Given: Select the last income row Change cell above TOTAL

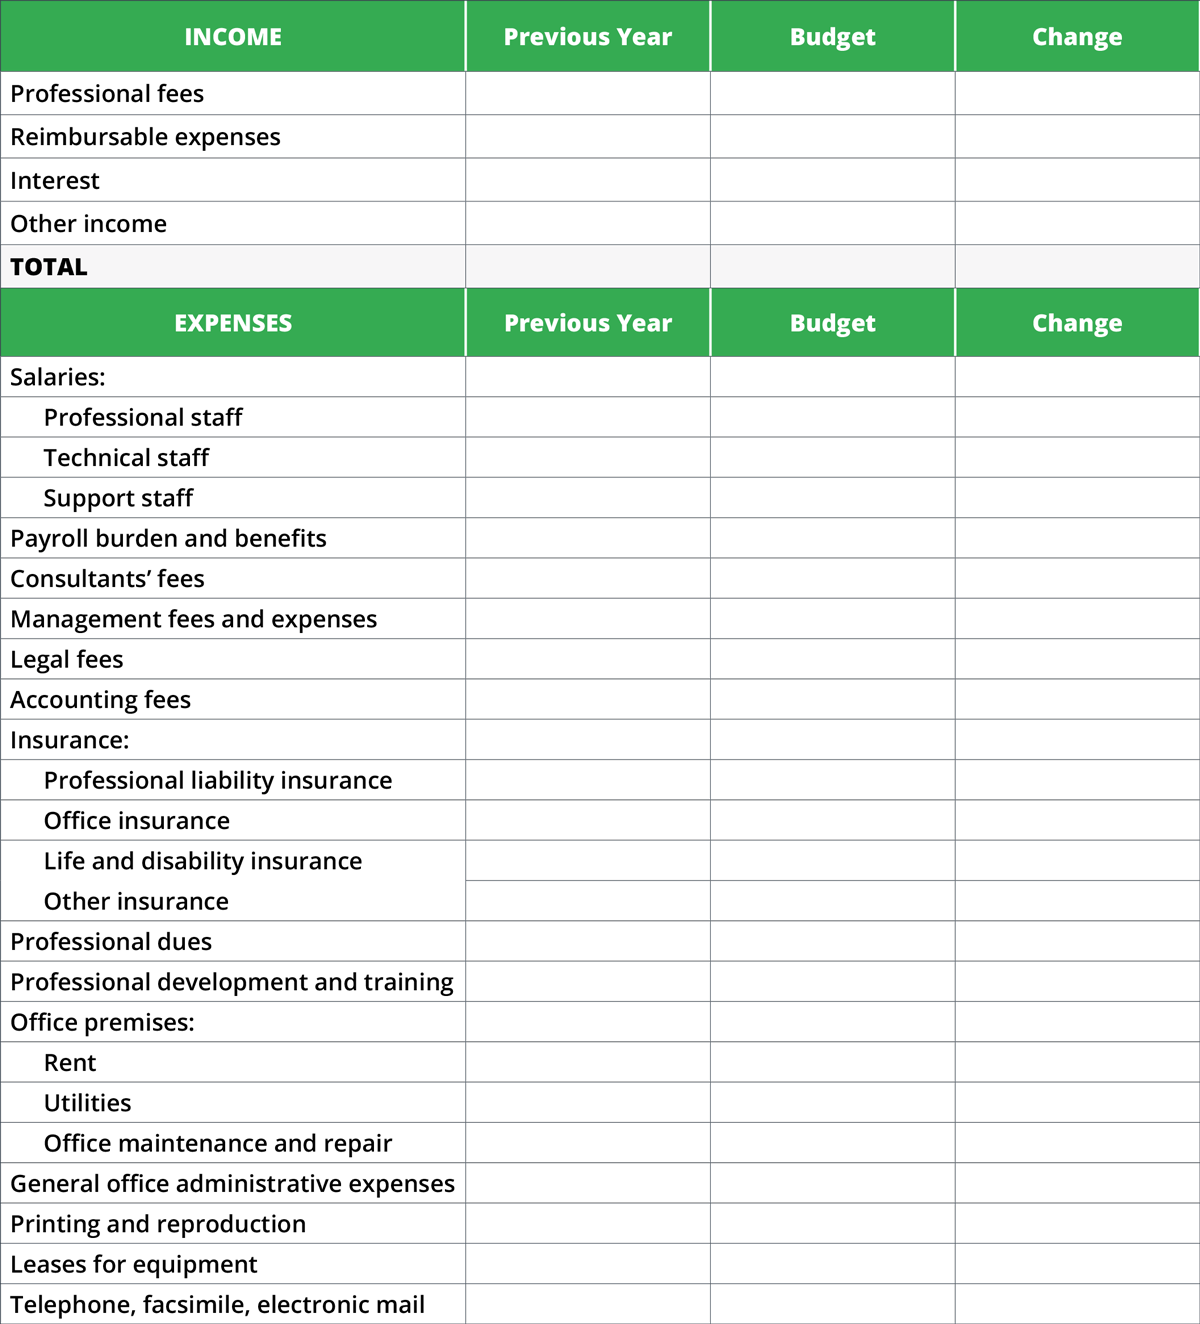Looking at the screenshot, I should pos(1077,223).
